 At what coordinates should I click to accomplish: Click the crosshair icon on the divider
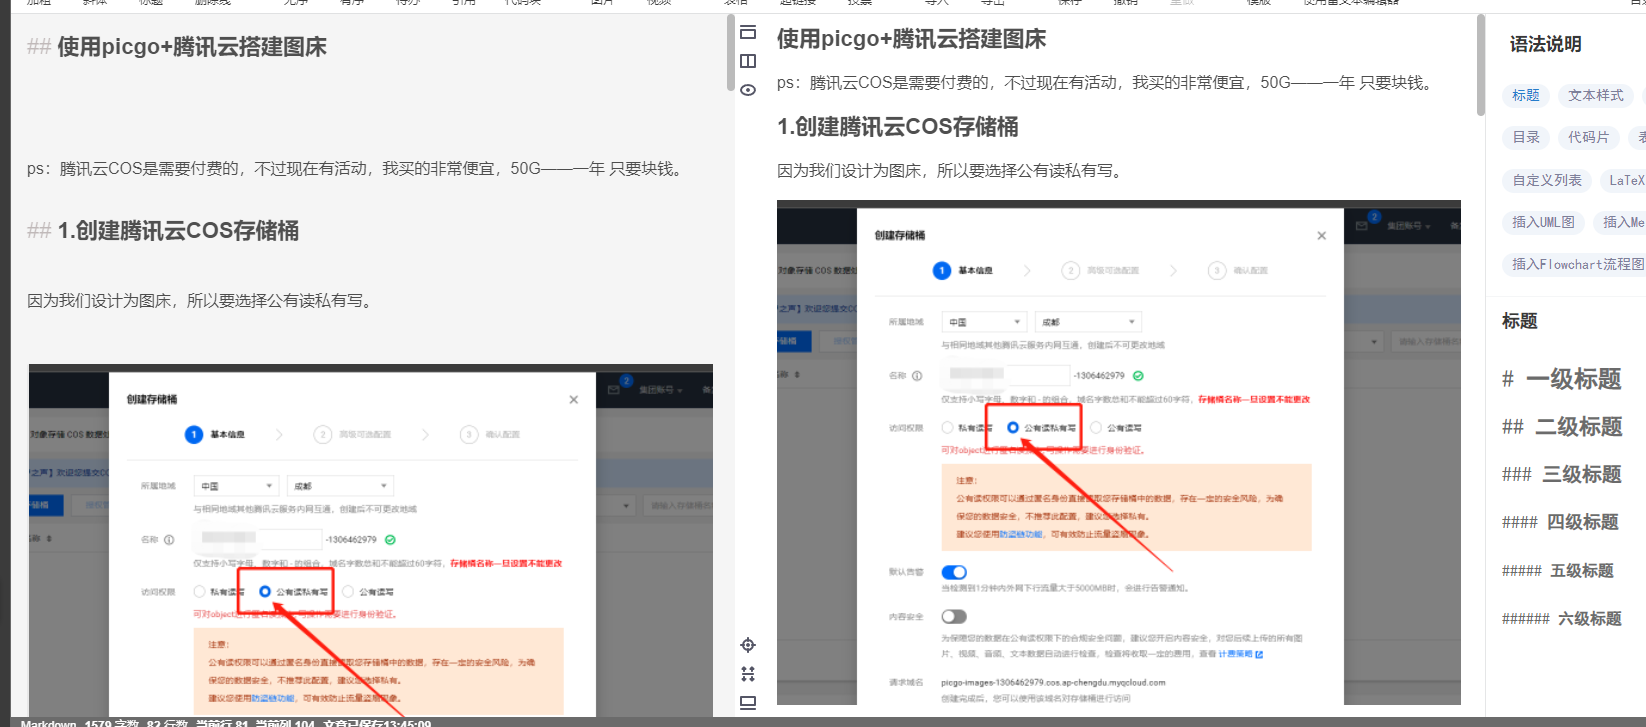(x=748, y=645)
